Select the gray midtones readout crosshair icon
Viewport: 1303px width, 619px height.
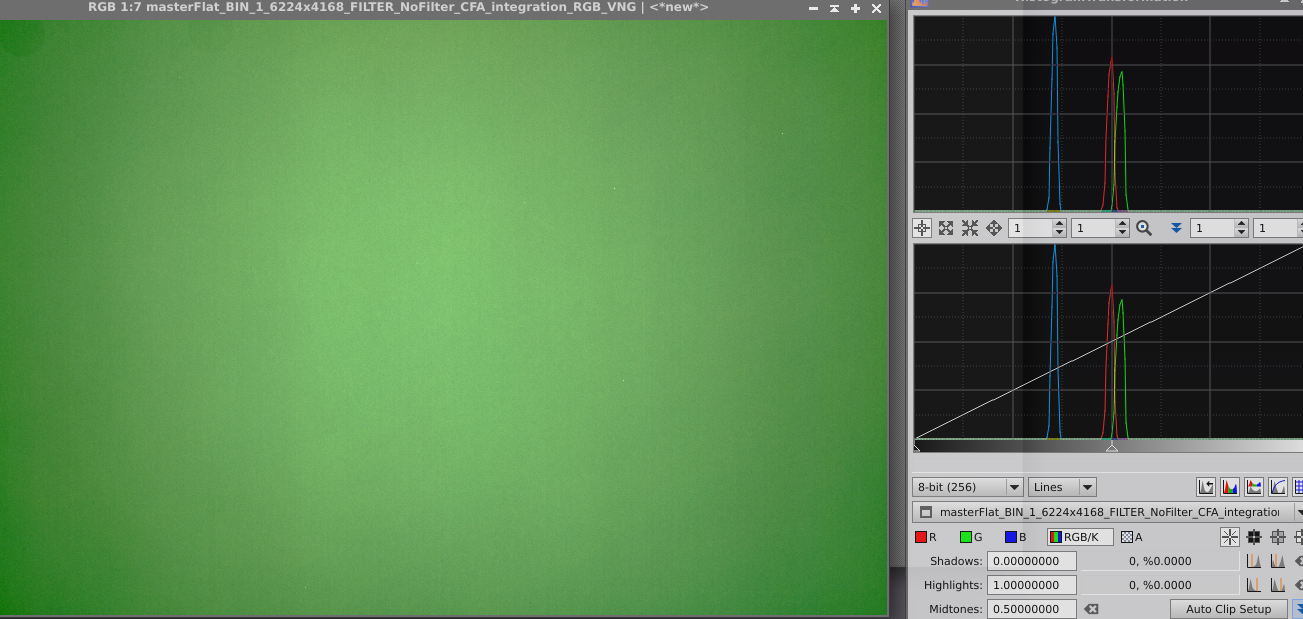[x=1278, y=537]
